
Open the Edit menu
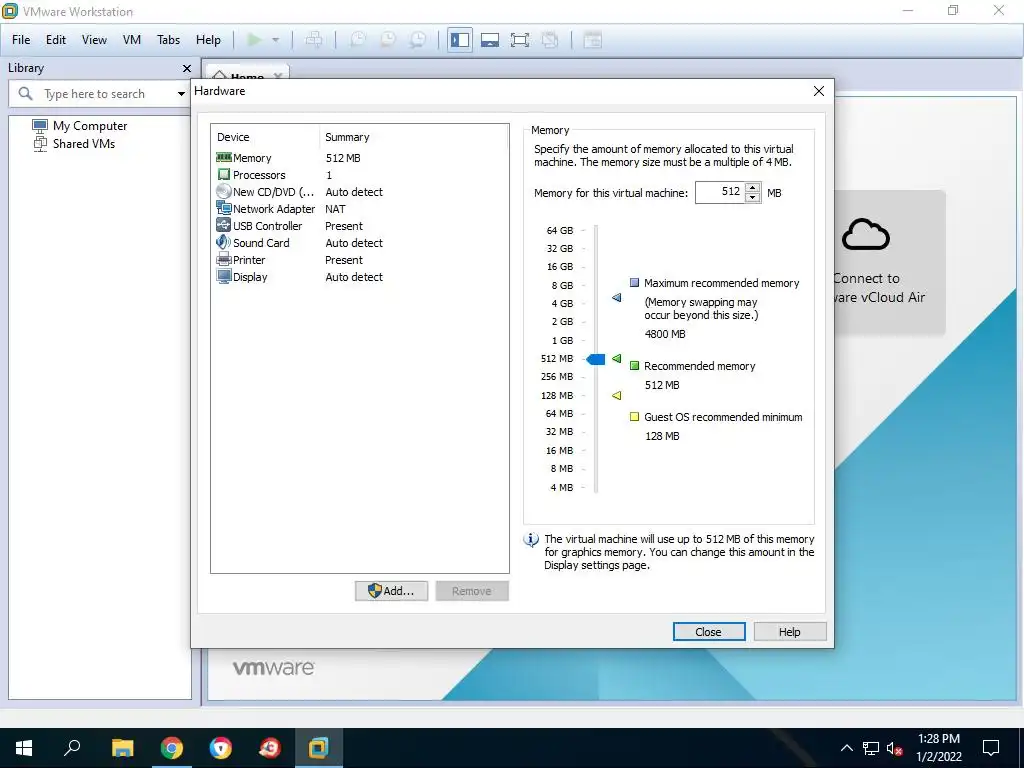(56, 40)
